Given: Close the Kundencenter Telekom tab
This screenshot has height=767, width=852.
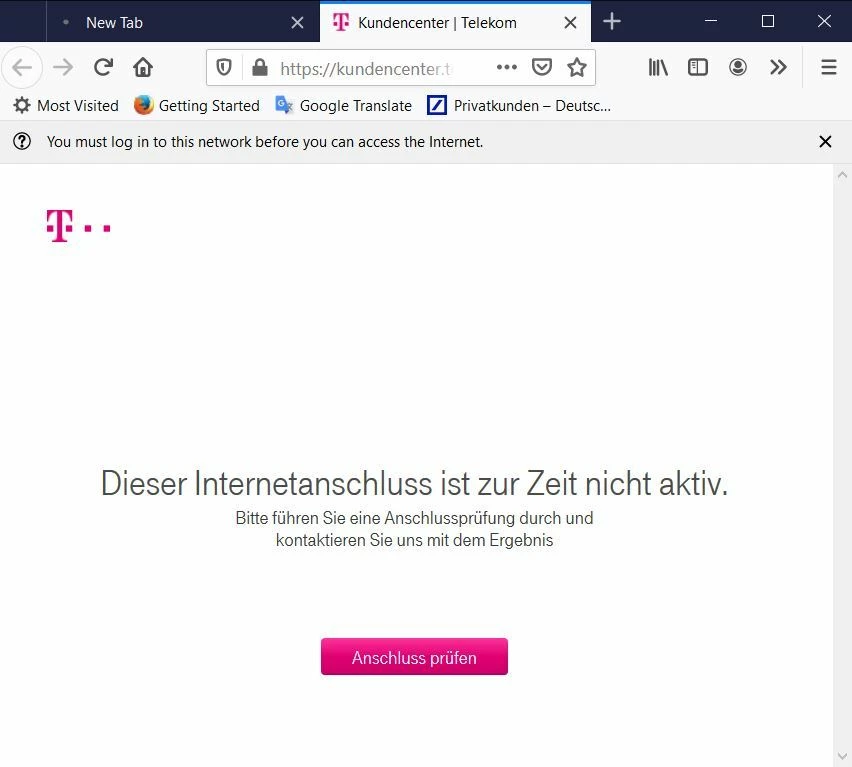Looking at the screenshot, I should (x=570, y=23).
